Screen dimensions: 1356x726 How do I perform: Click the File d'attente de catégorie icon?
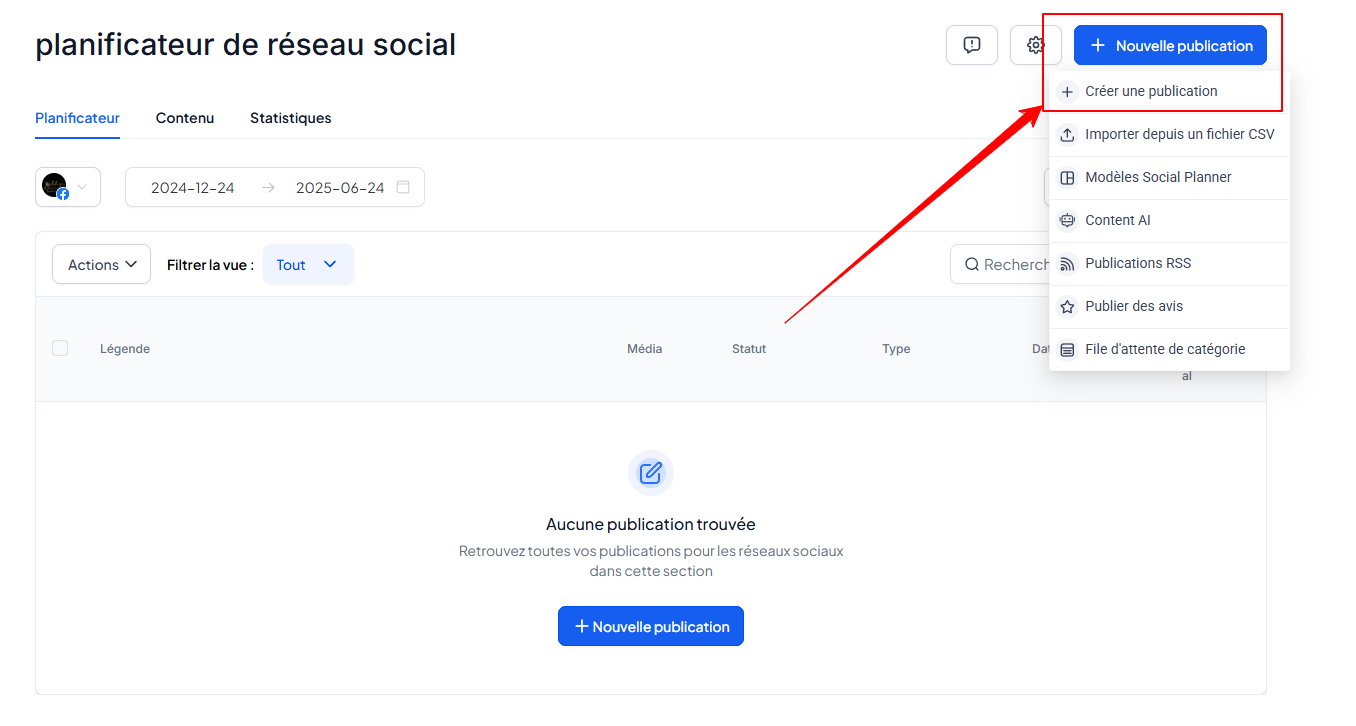click(x=1067, y=349)
